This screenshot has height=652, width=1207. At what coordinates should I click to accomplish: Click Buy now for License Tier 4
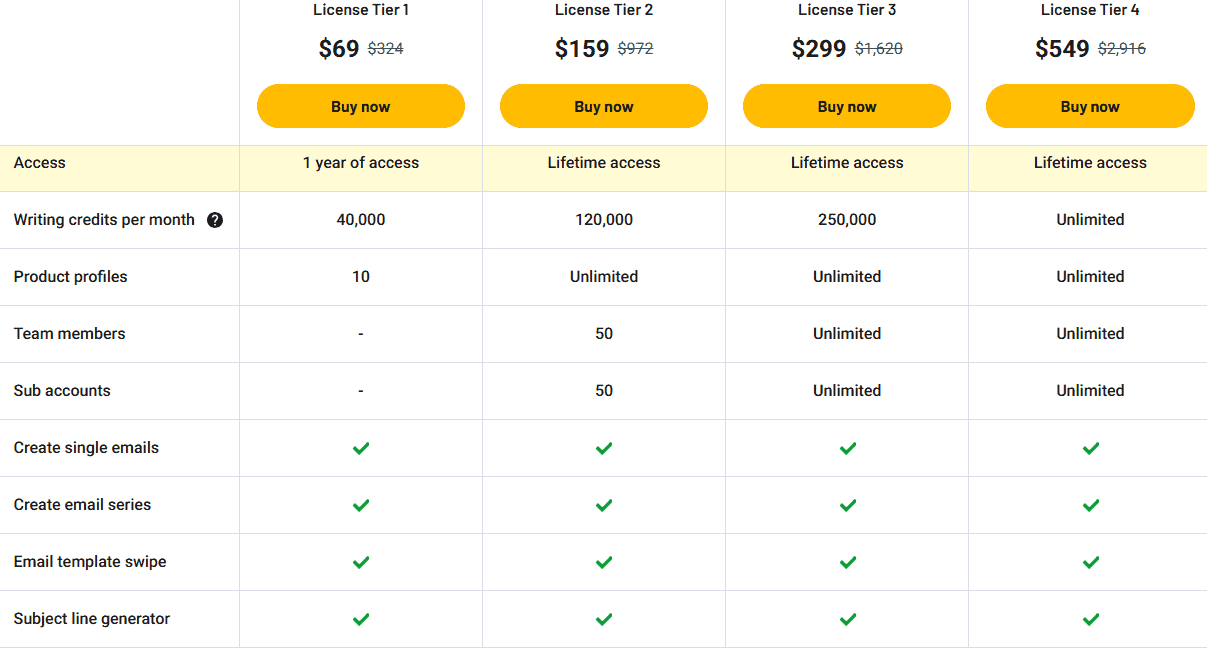pos(1090,105)
